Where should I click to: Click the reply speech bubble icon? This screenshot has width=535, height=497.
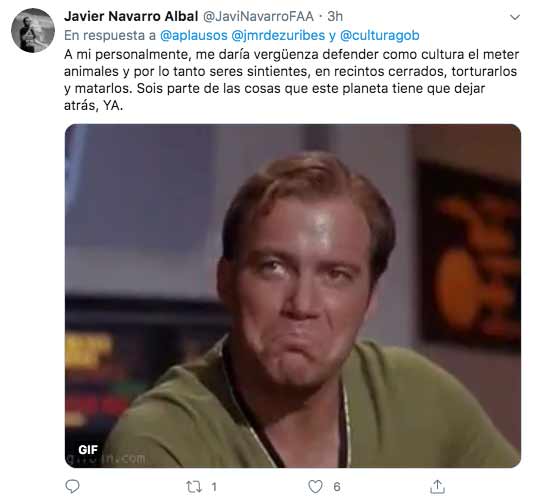pos(72,486)
